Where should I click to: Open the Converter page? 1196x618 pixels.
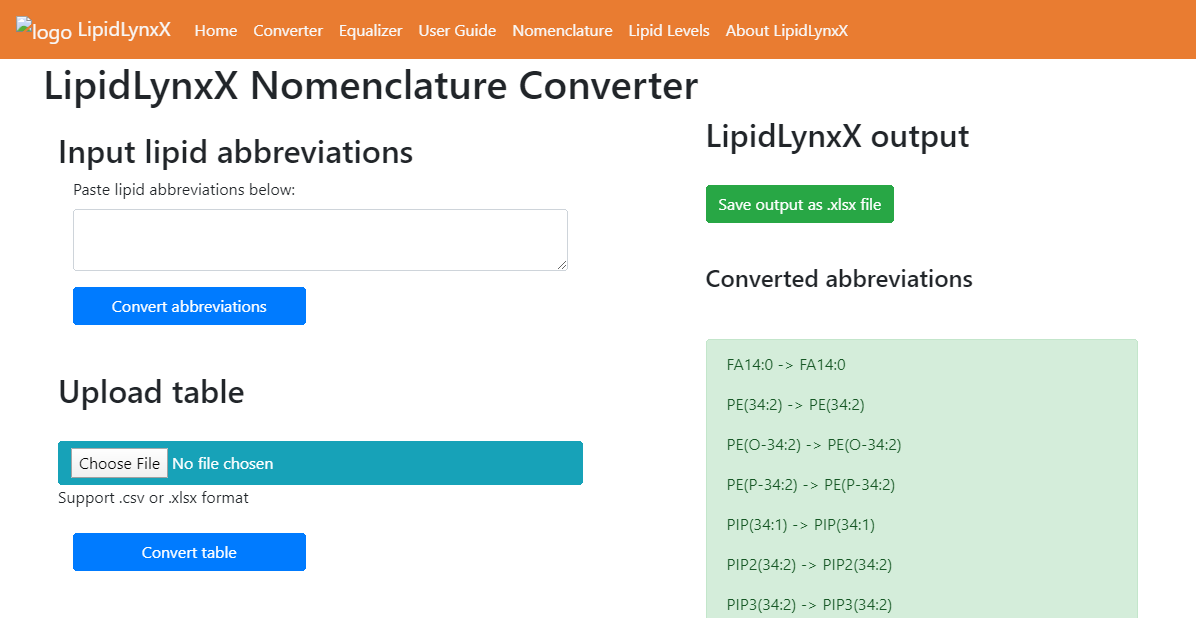point(287,31)
